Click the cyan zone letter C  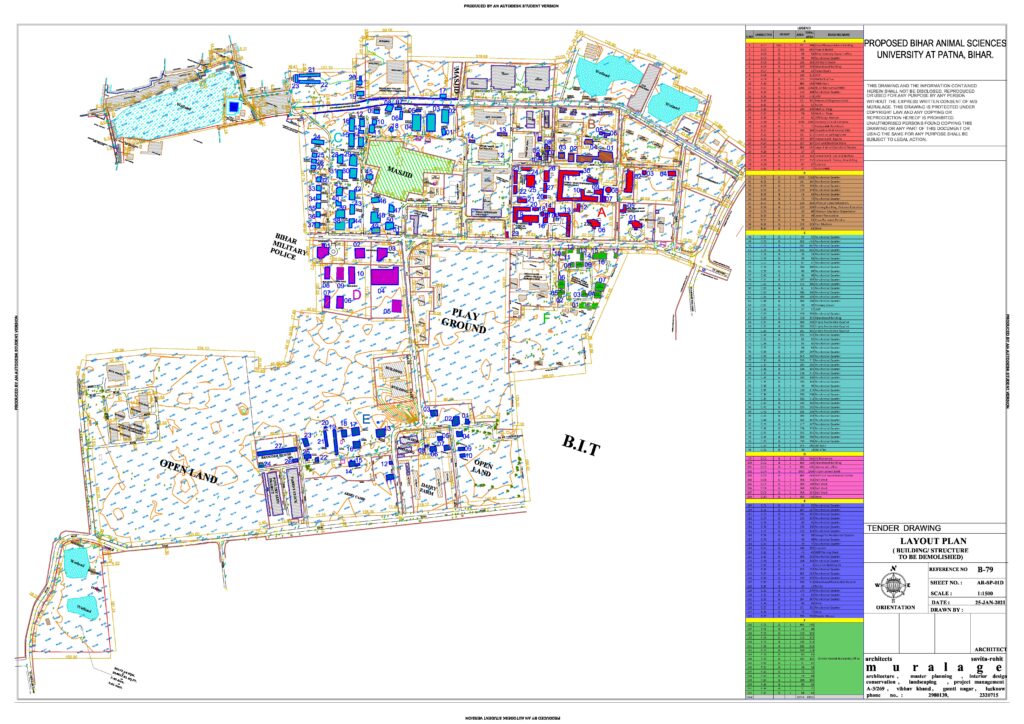[x=339, y=134]
